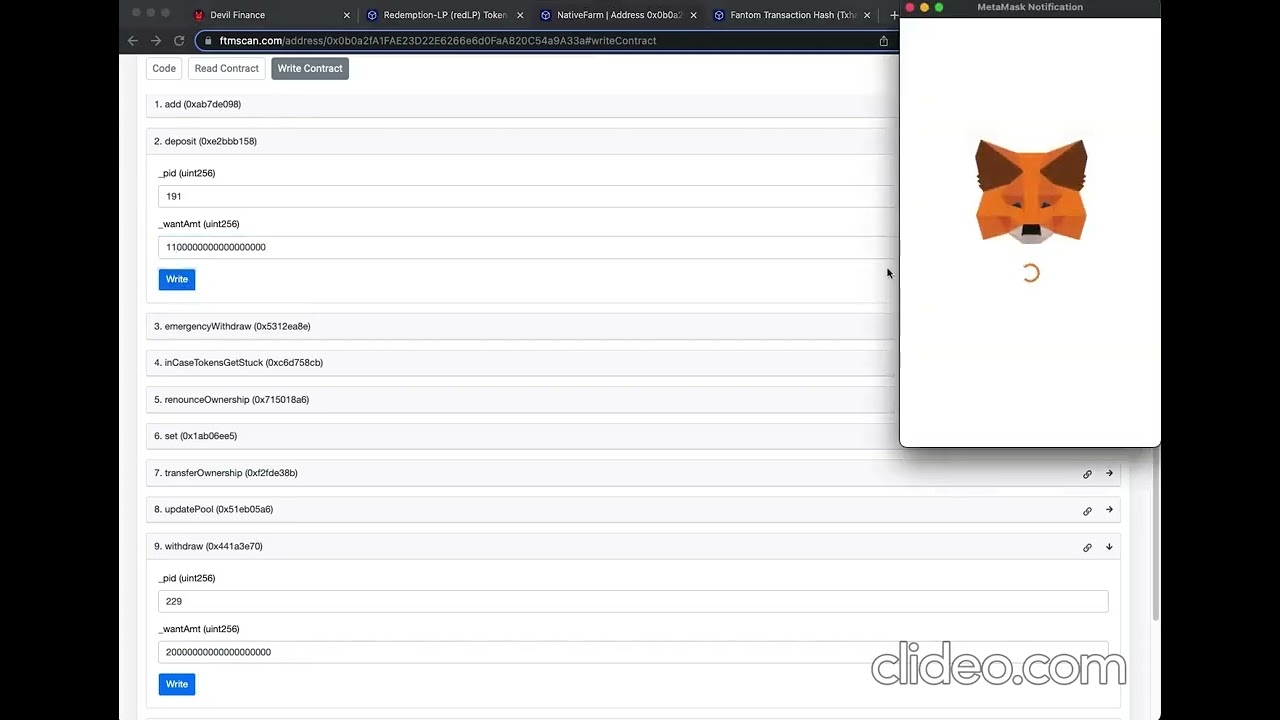Click withdraw _pid field containing 229
Image resolution: width=1280 pixels, height=720 pixels.
[633, 601]
